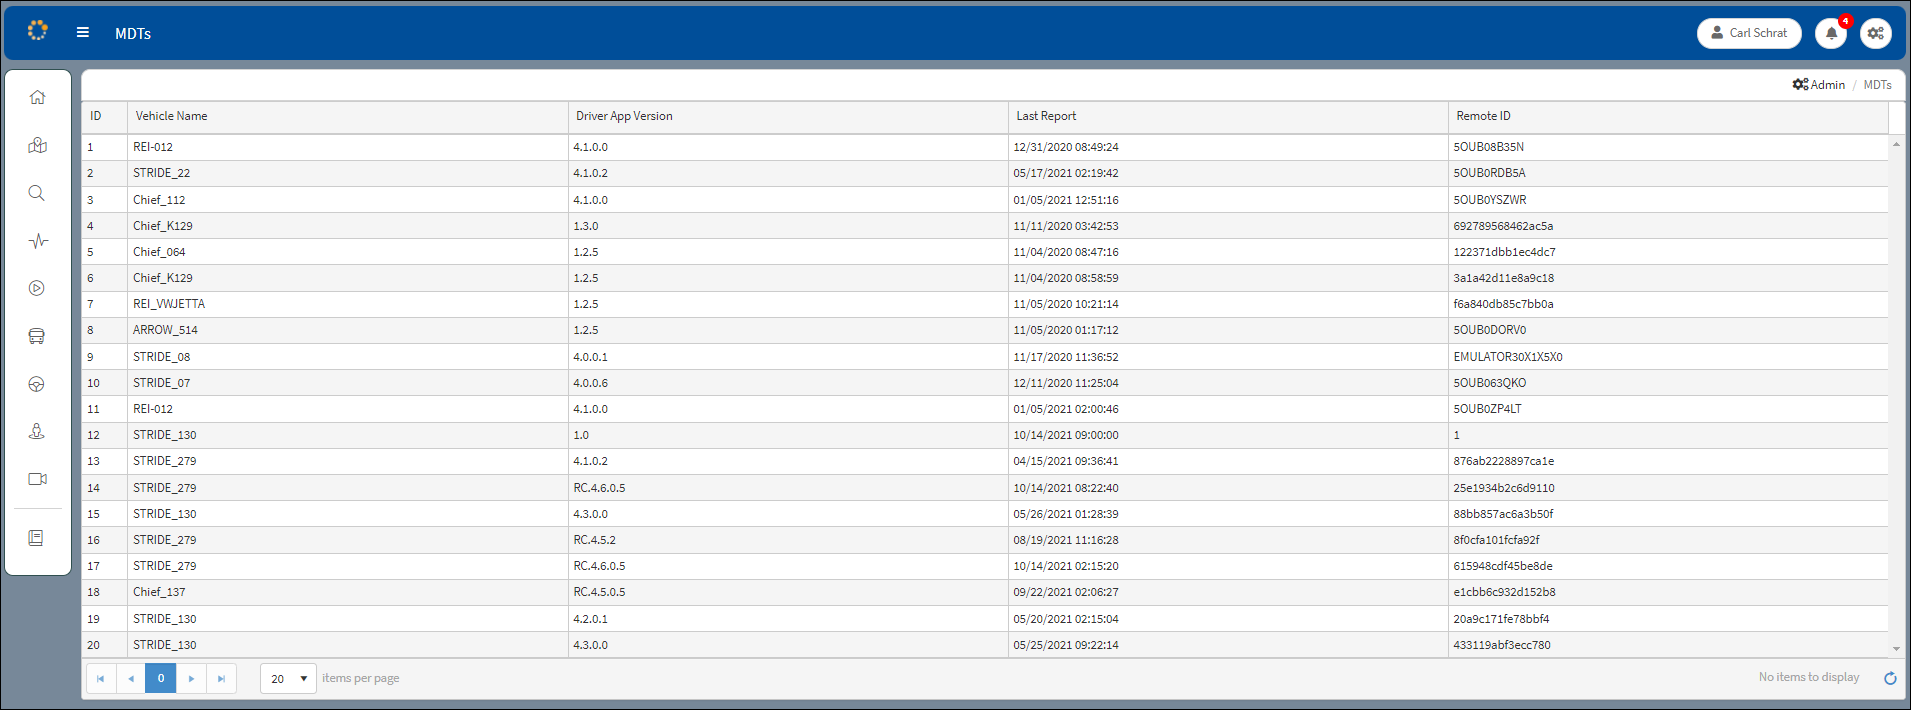Click last report 08/19/2021 11:16:28

pyautogui.click(x=1228, y=540)
